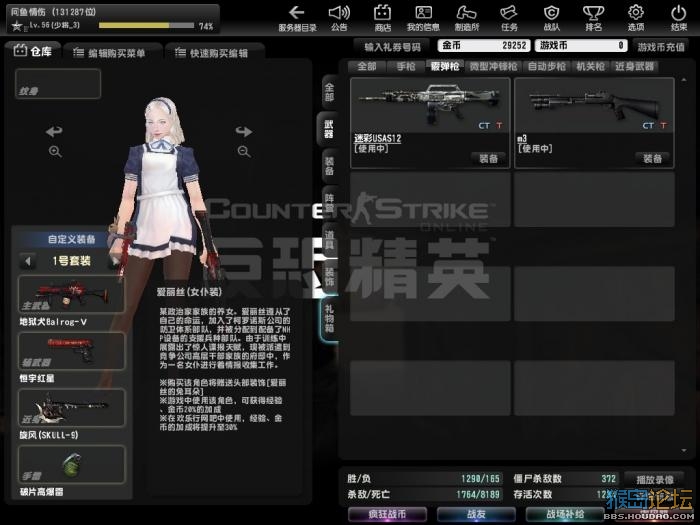Filter weapons by 机关枪 machine guns

point(590,67)
